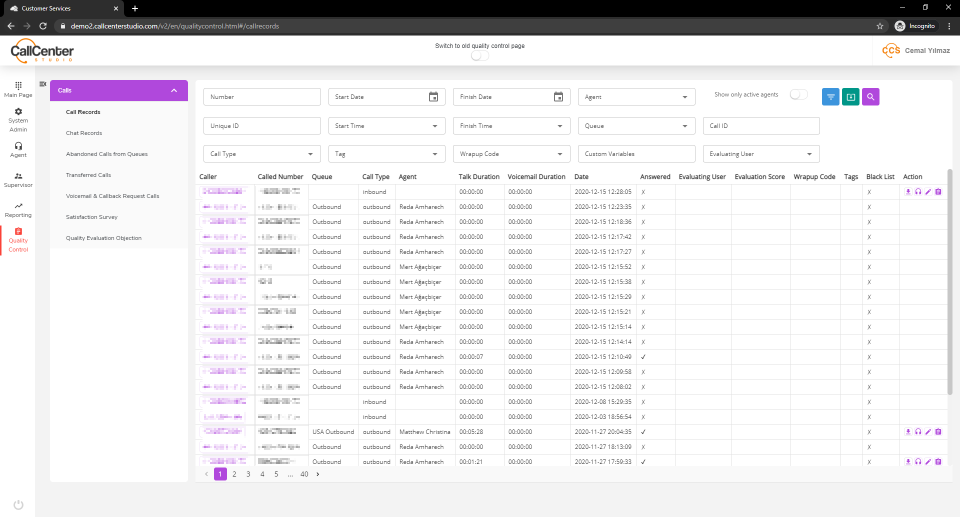Click the Custom Variables input field

tap(637, 154)
